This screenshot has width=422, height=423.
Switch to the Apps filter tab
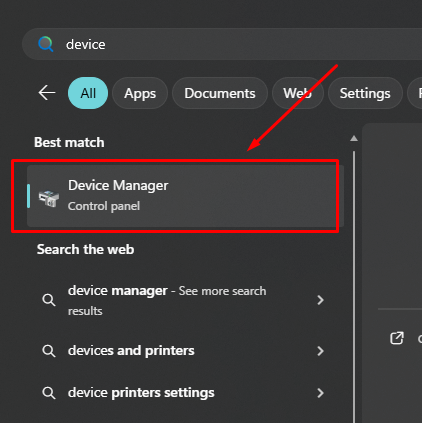pyautogui.click(x=140, y=93)
